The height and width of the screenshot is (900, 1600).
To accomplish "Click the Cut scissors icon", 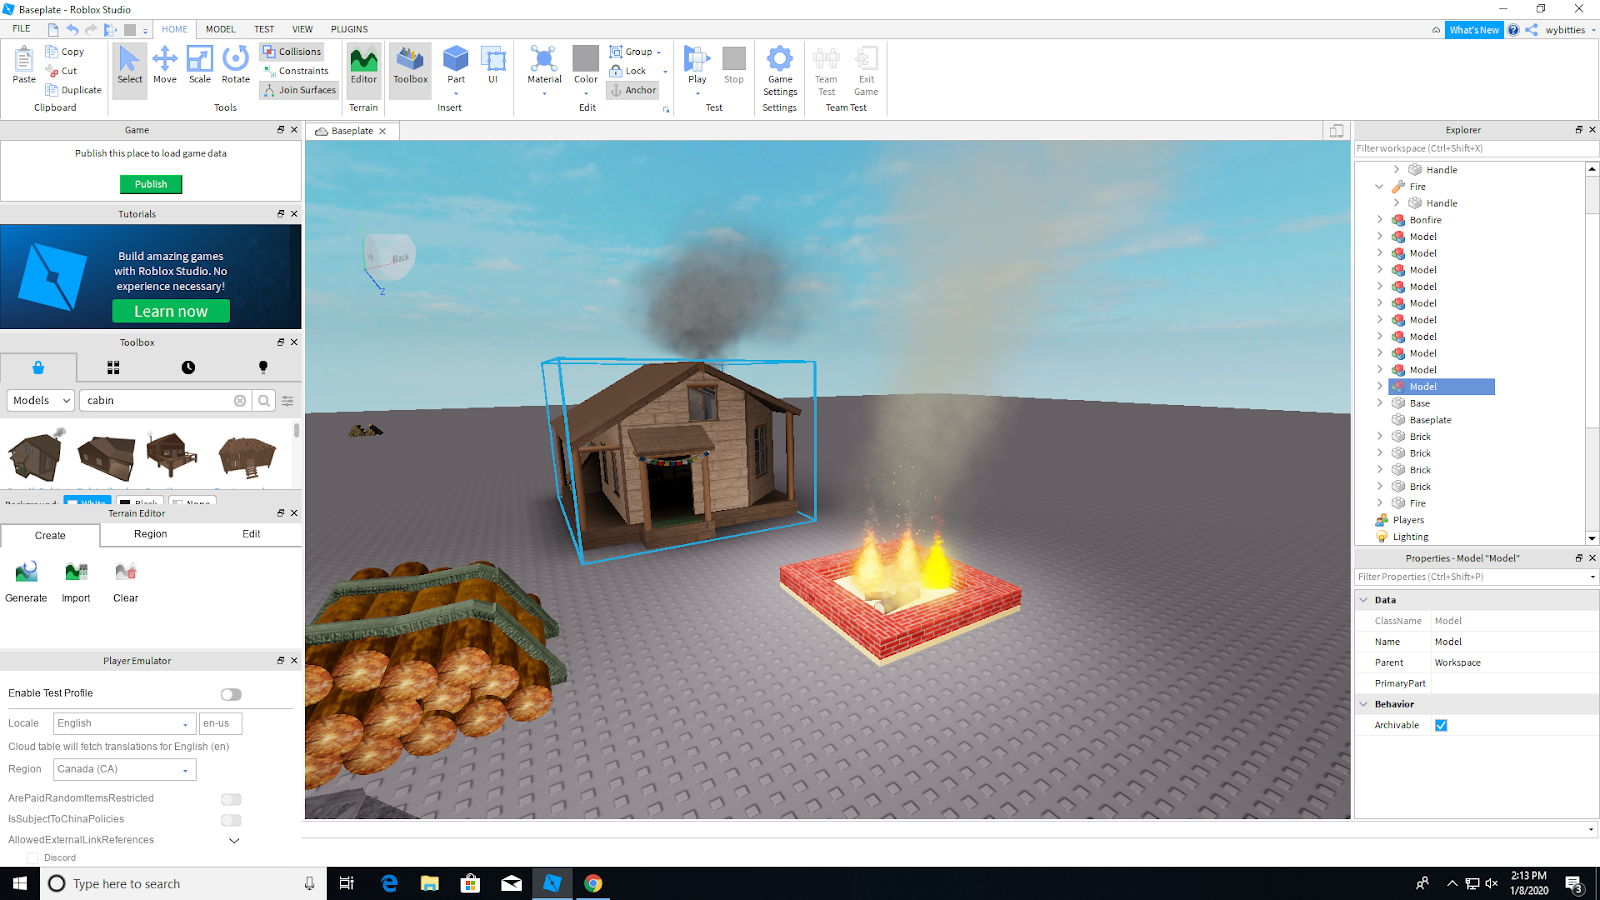I will point(52,71).
